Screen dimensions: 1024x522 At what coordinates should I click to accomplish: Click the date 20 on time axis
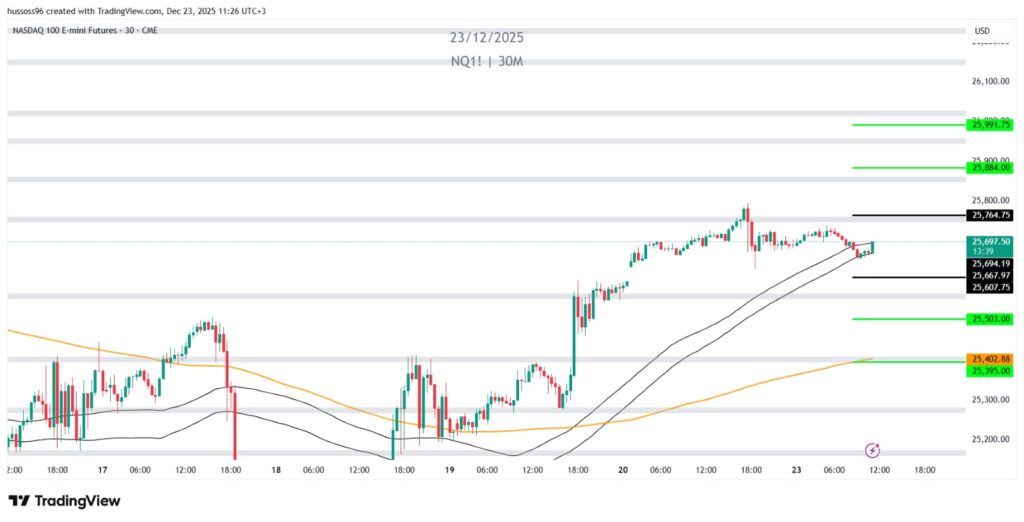(623, 469)
